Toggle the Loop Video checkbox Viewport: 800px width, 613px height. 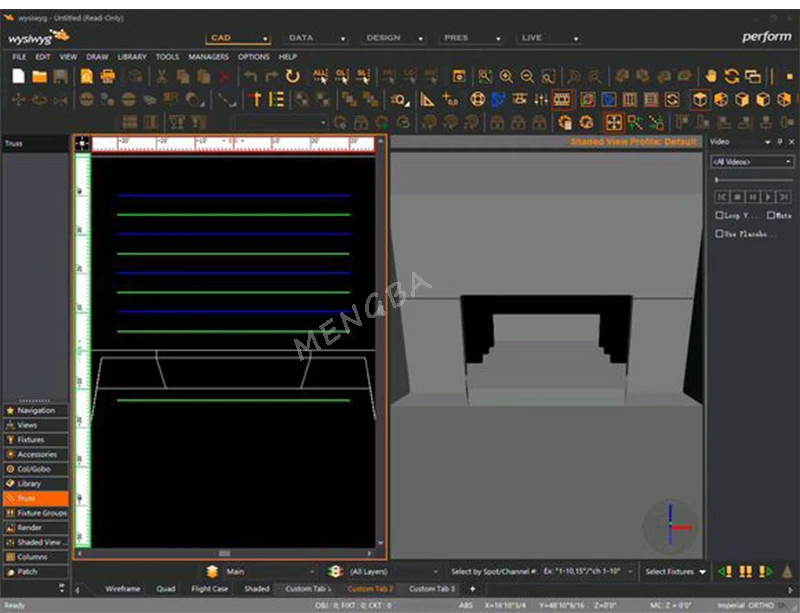(719, 215)
